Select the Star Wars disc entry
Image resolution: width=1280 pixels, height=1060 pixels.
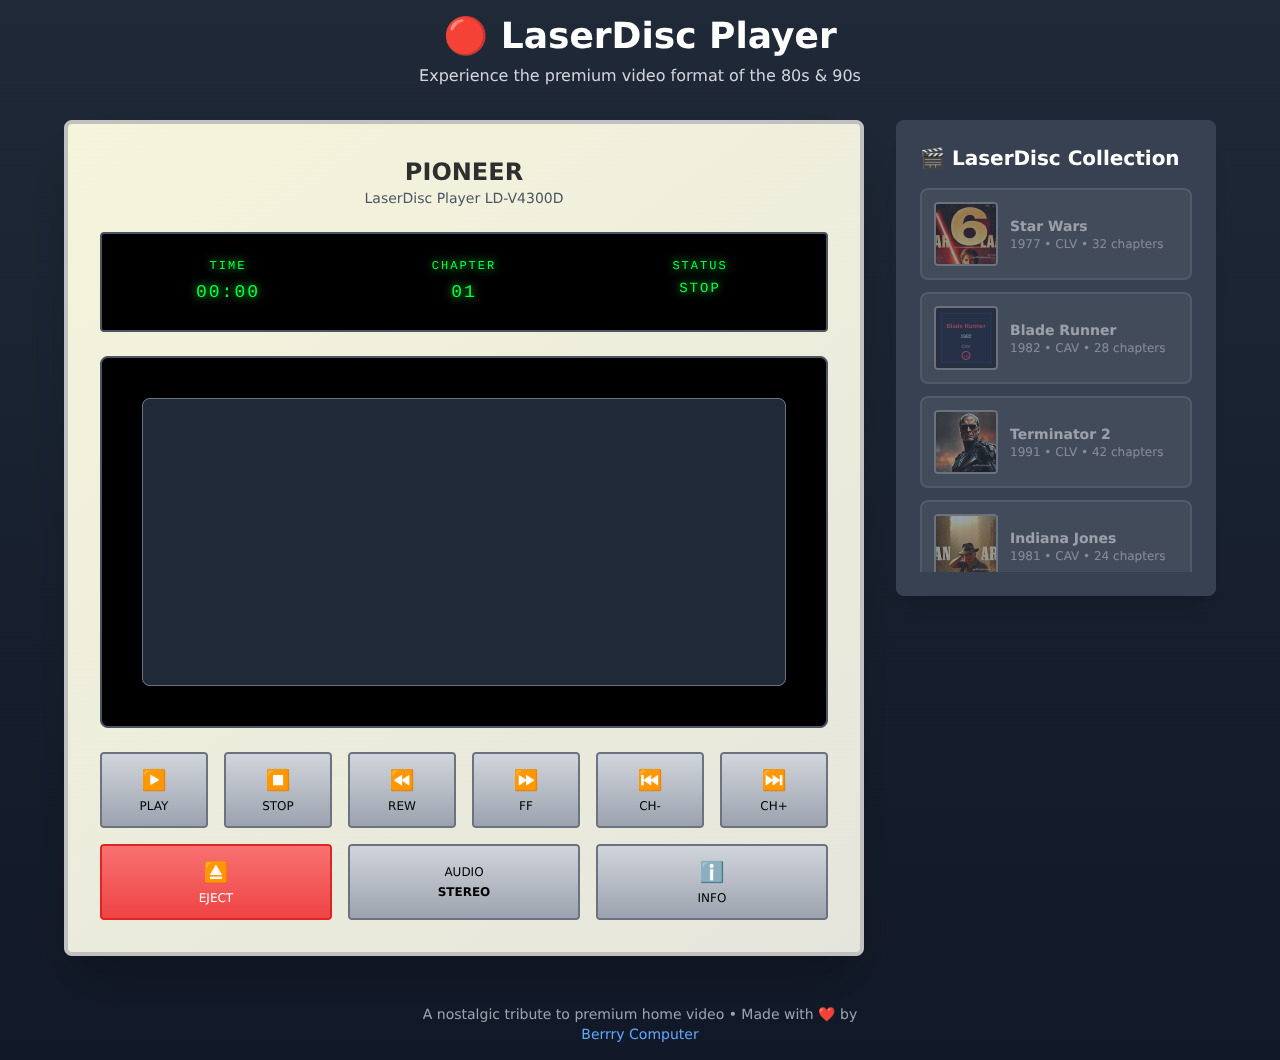tap(1055, 234)
